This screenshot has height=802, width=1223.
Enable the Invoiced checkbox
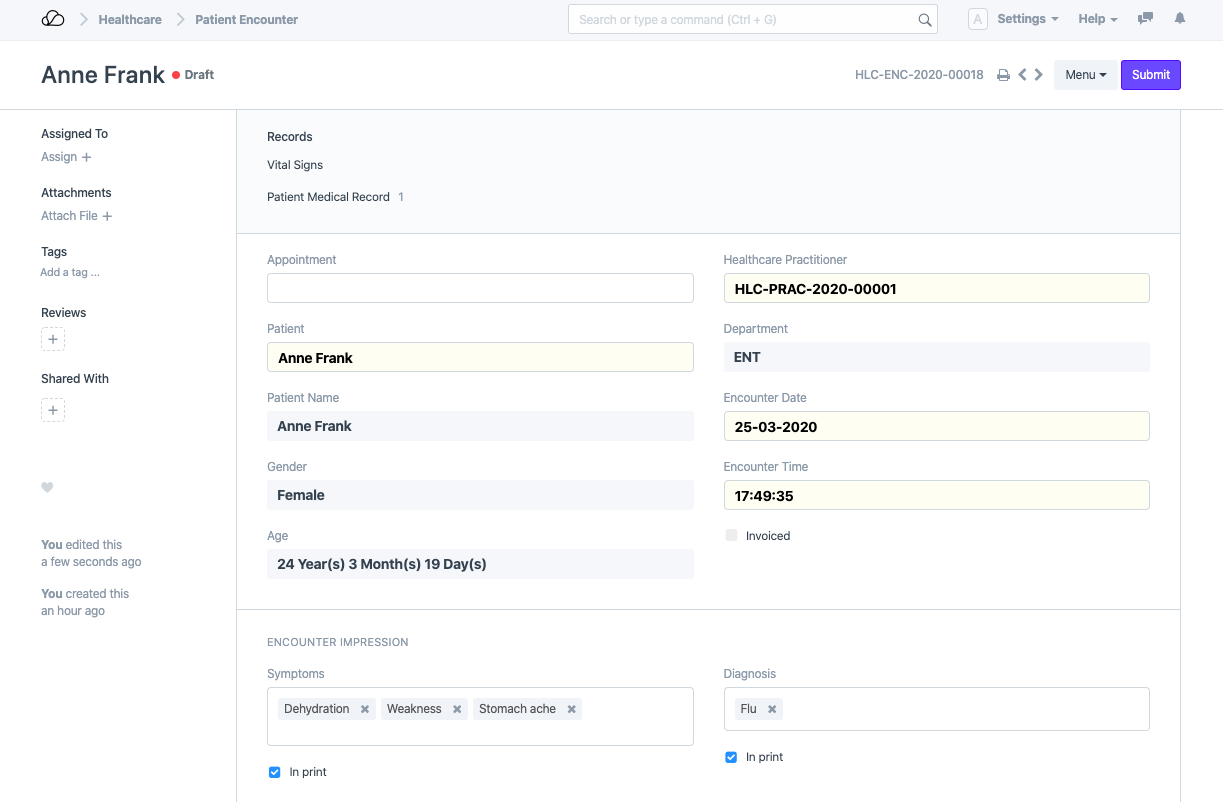pos(731,535)
